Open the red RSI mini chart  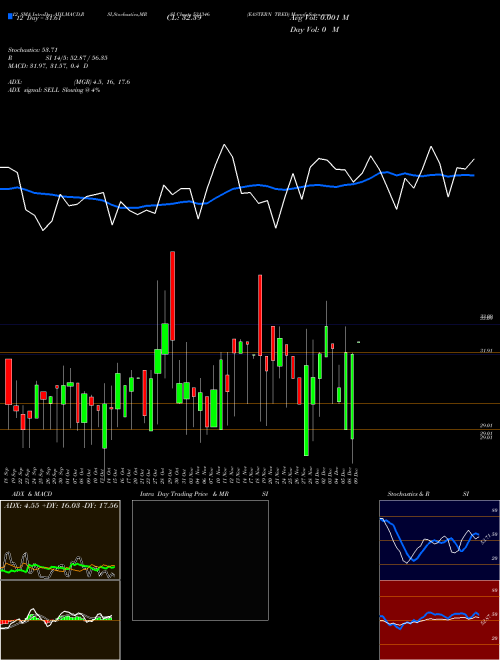click(x=439, y=620)
